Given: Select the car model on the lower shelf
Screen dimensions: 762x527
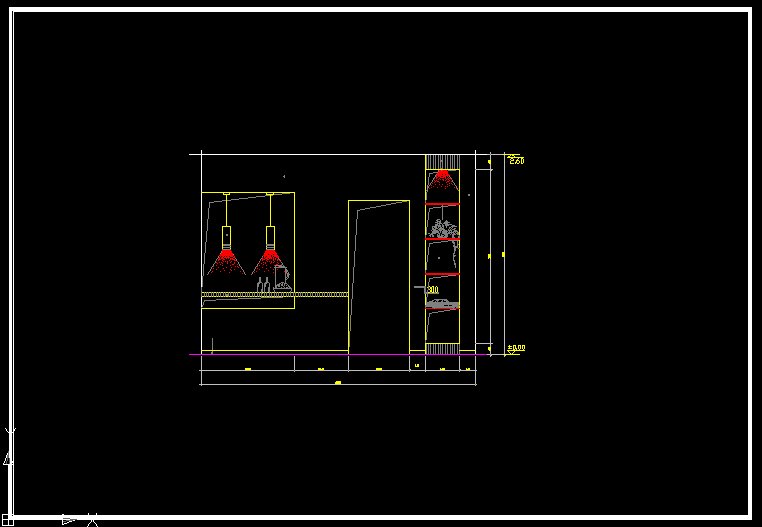Looking at the screenshot, I should (x=441, y=304).
